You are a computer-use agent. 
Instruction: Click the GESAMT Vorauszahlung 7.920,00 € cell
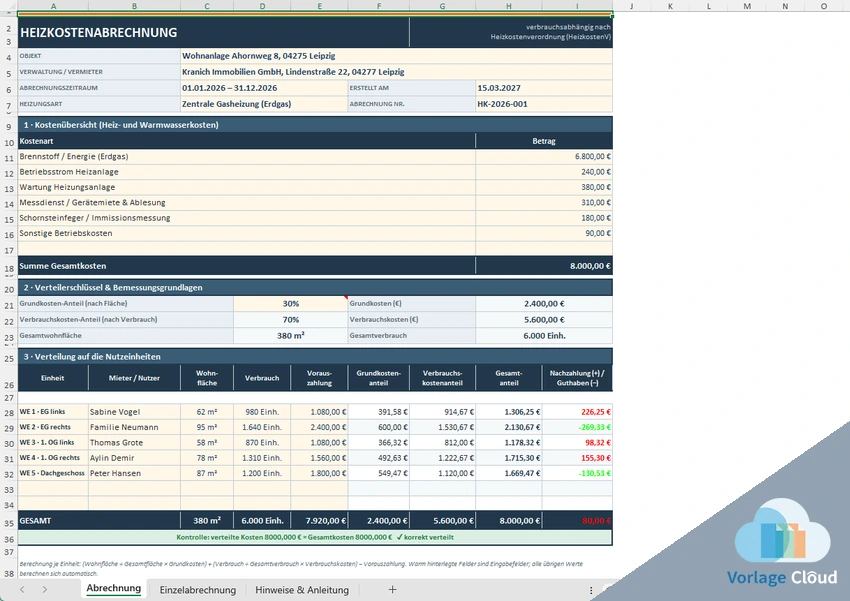tap(319, 521)
